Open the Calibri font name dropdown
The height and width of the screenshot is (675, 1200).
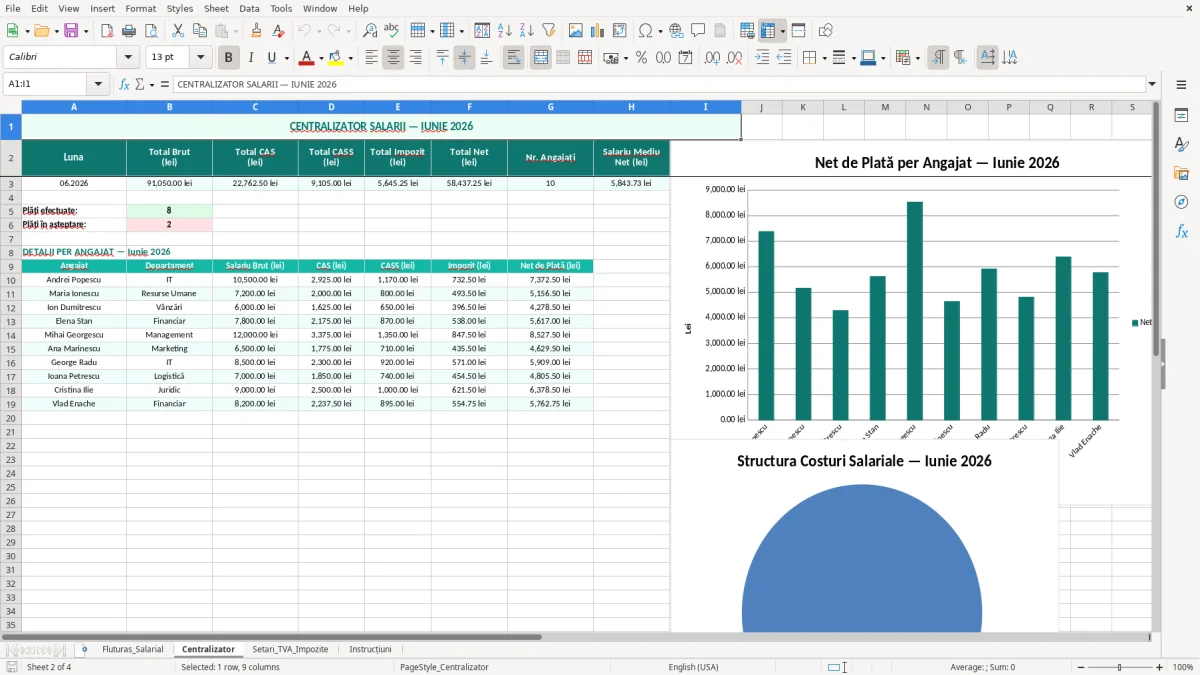(x=128, y=58)
